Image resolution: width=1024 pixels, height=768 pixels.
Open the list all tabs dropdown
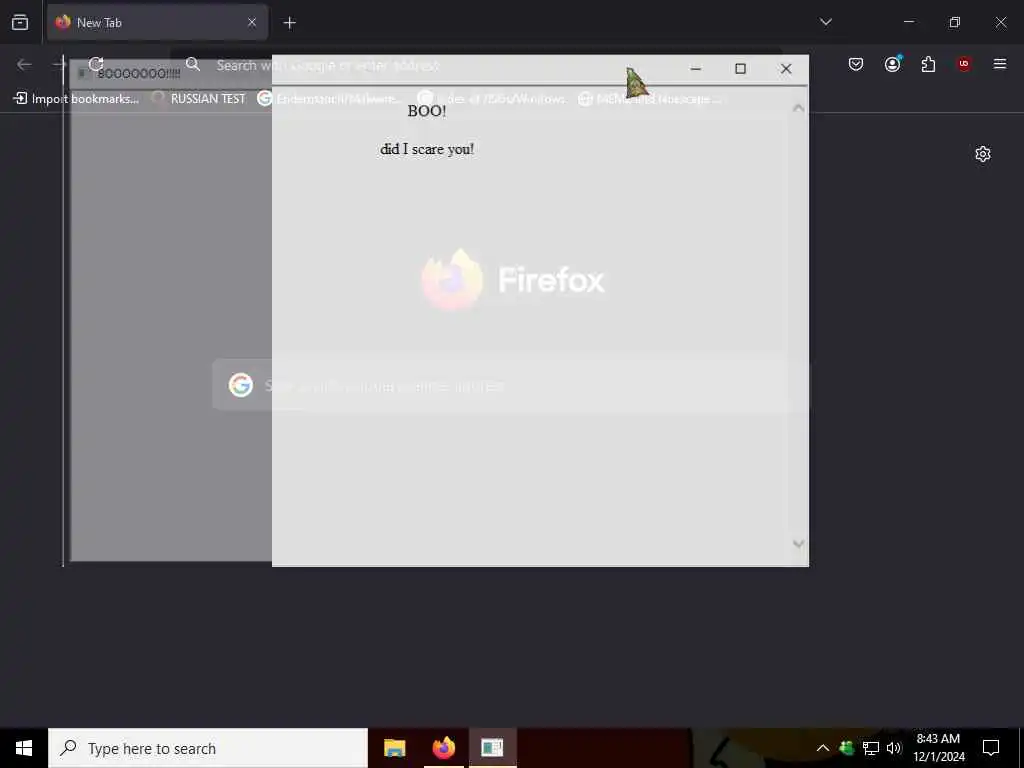coord(825,22)
